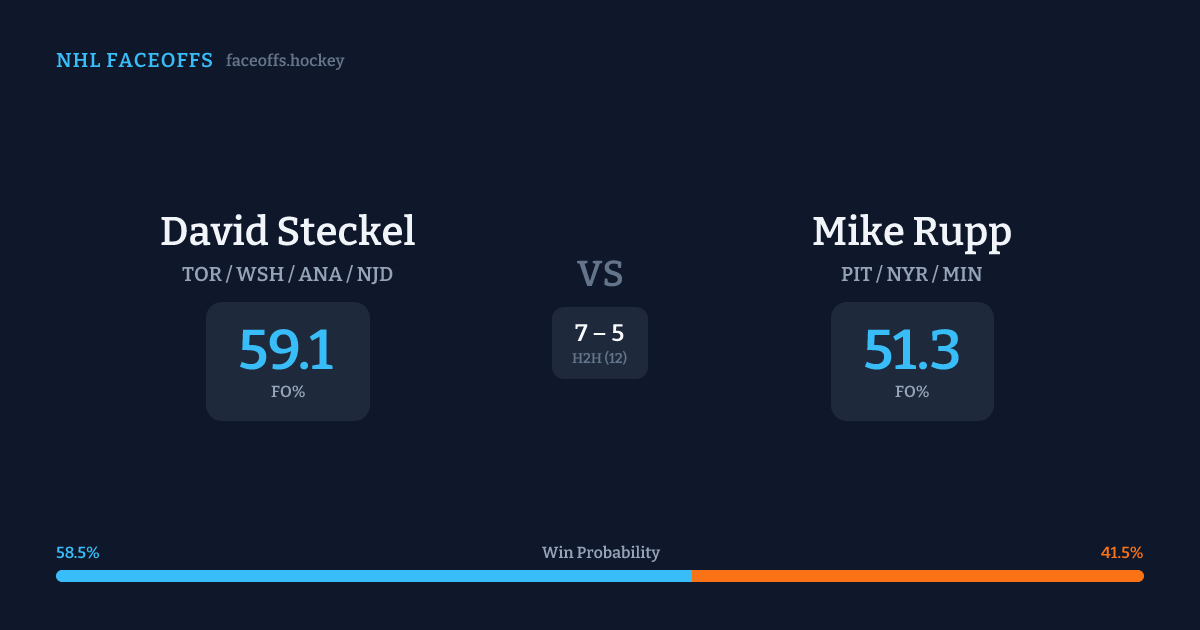Click the FO% label under 51.3
This screenshot has width=1200, height=630.
(912, 392)
